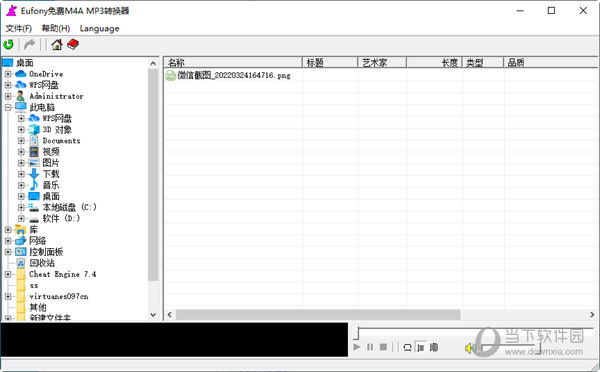The image size is (600, 372).
Task: Sort by the 长度 column header
Action: coord(434,62)
